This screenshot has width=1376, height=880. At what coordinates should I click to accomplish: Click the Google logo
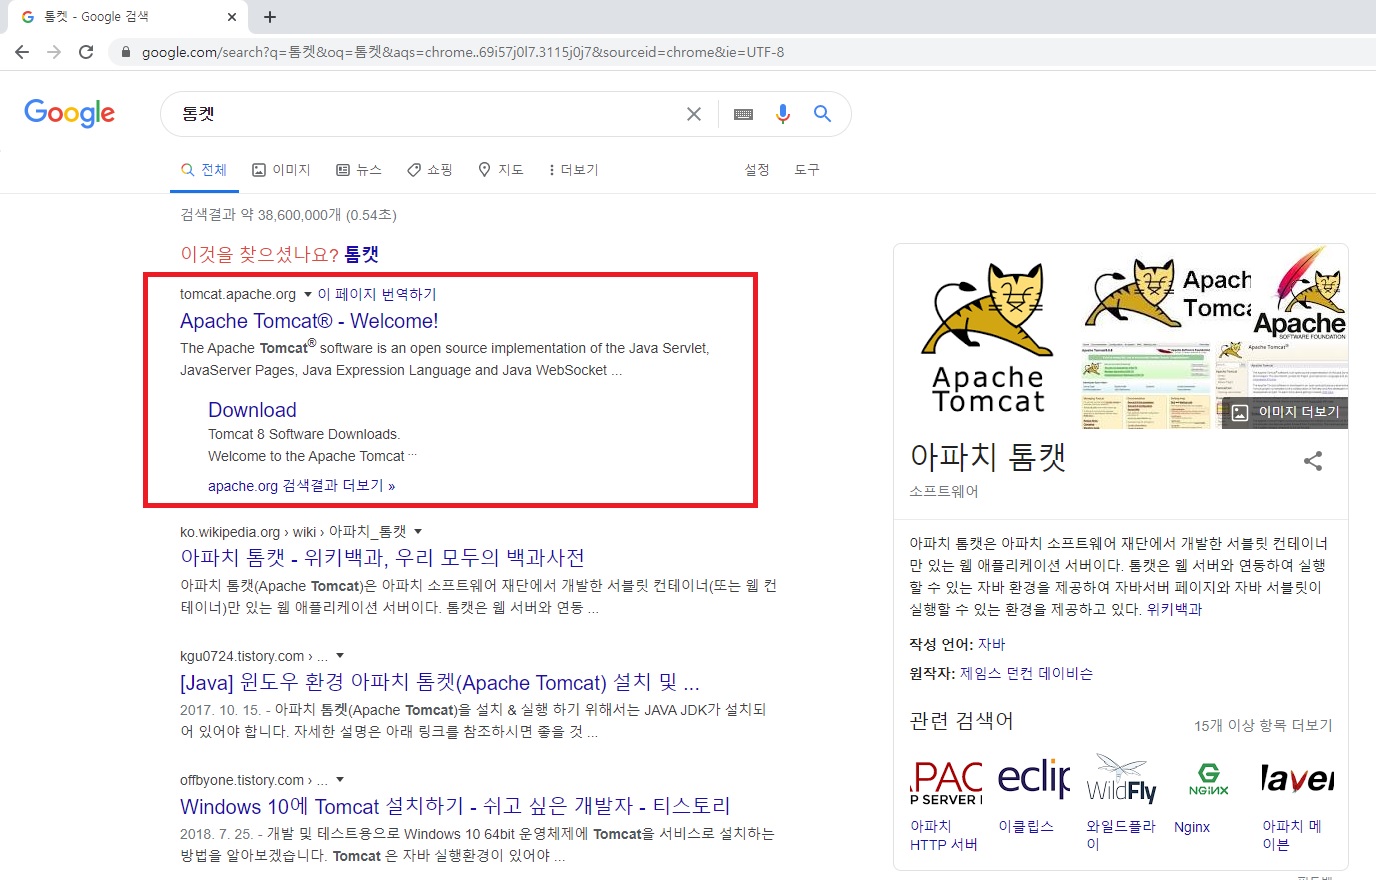[x=70, y=113]
